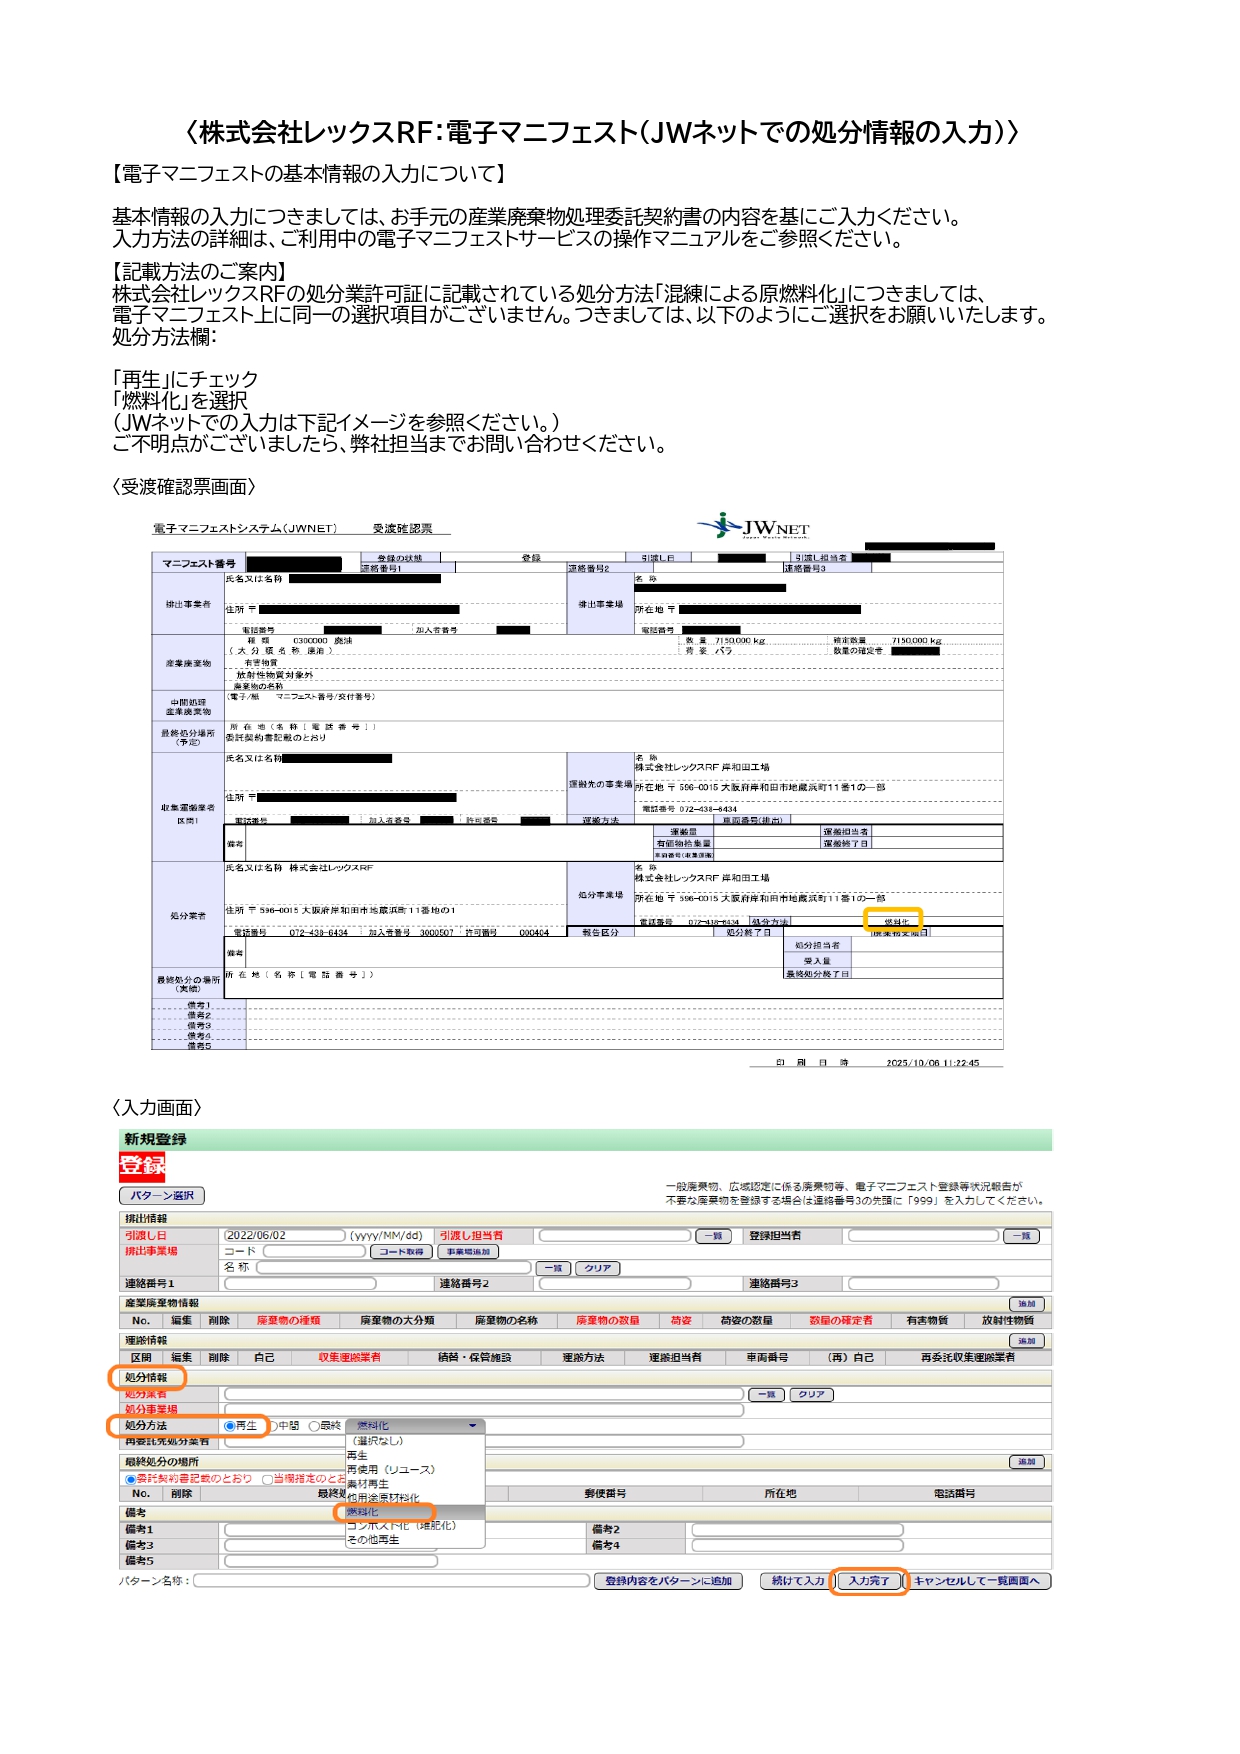Click the パターン名称 text field
Viewport: 1240px width, 1754px height.
coord(391,1581)
